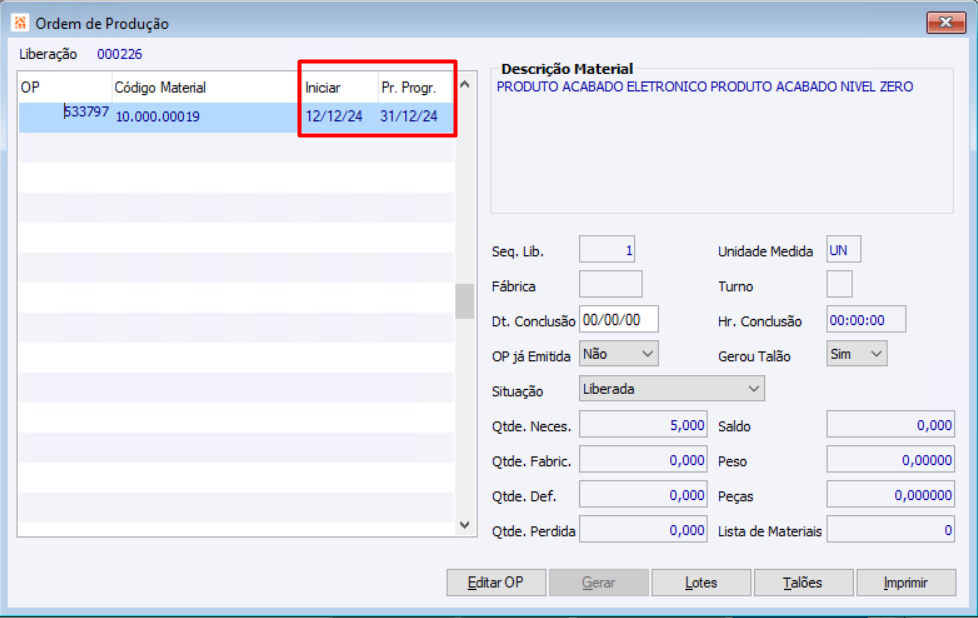Click the Turno input field

pos(840,284)
